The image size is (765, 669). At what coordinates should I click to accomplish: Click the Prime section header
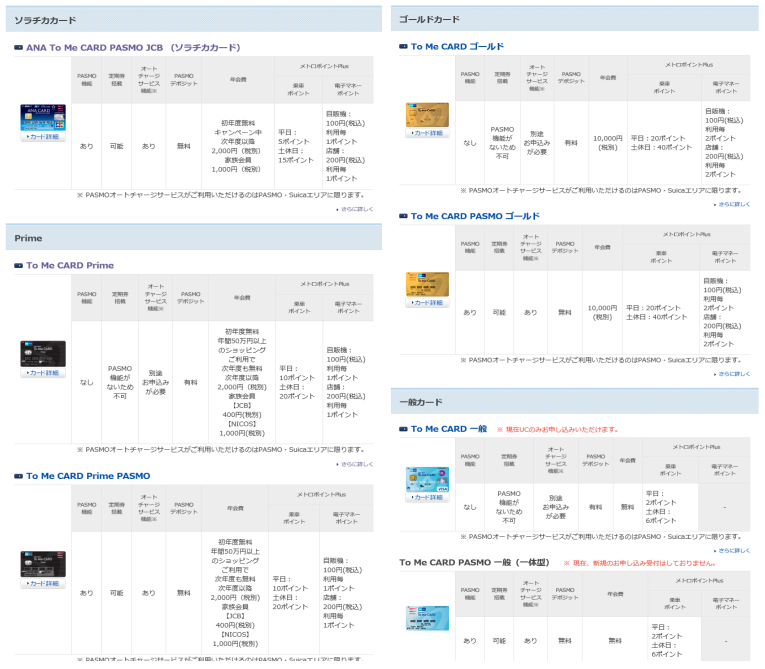(194, 238)
